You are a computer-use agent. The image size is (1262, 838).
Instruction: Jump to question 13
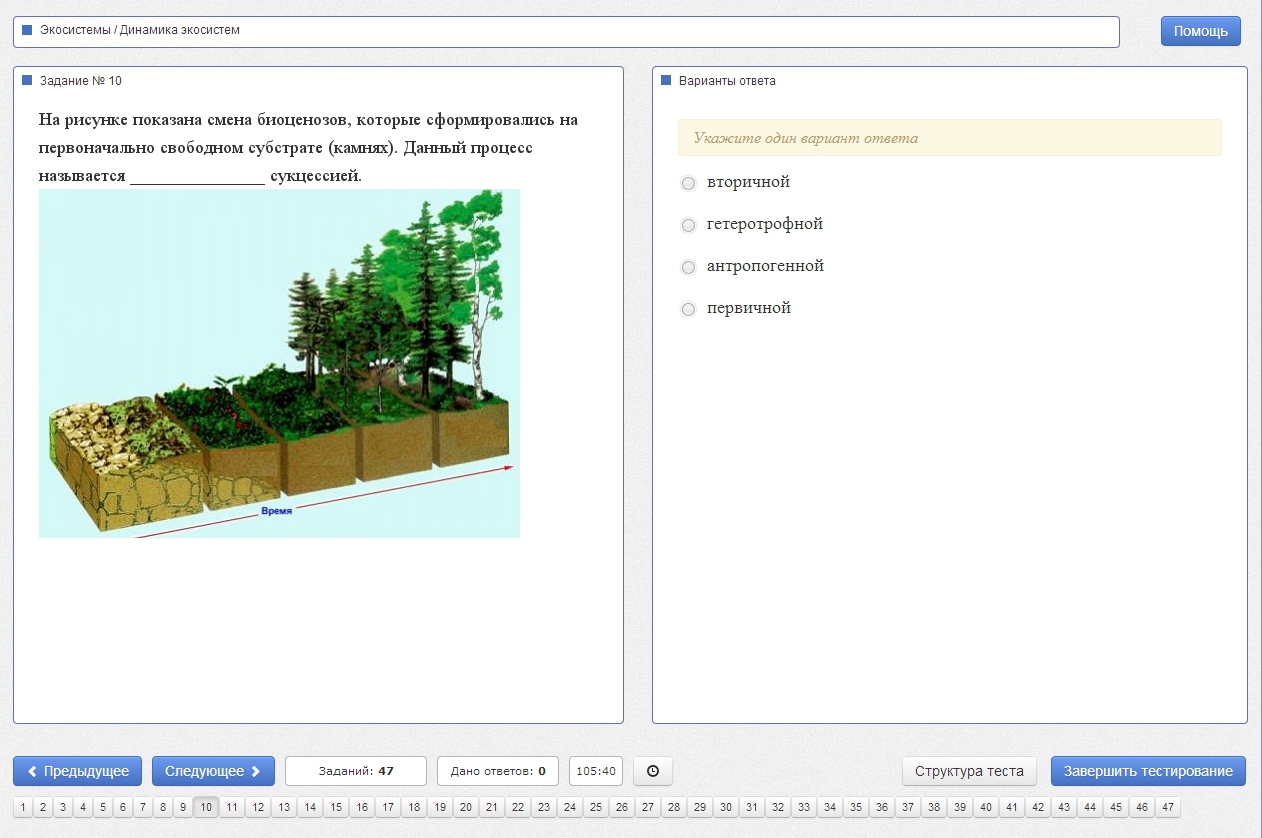click(284, 807)
